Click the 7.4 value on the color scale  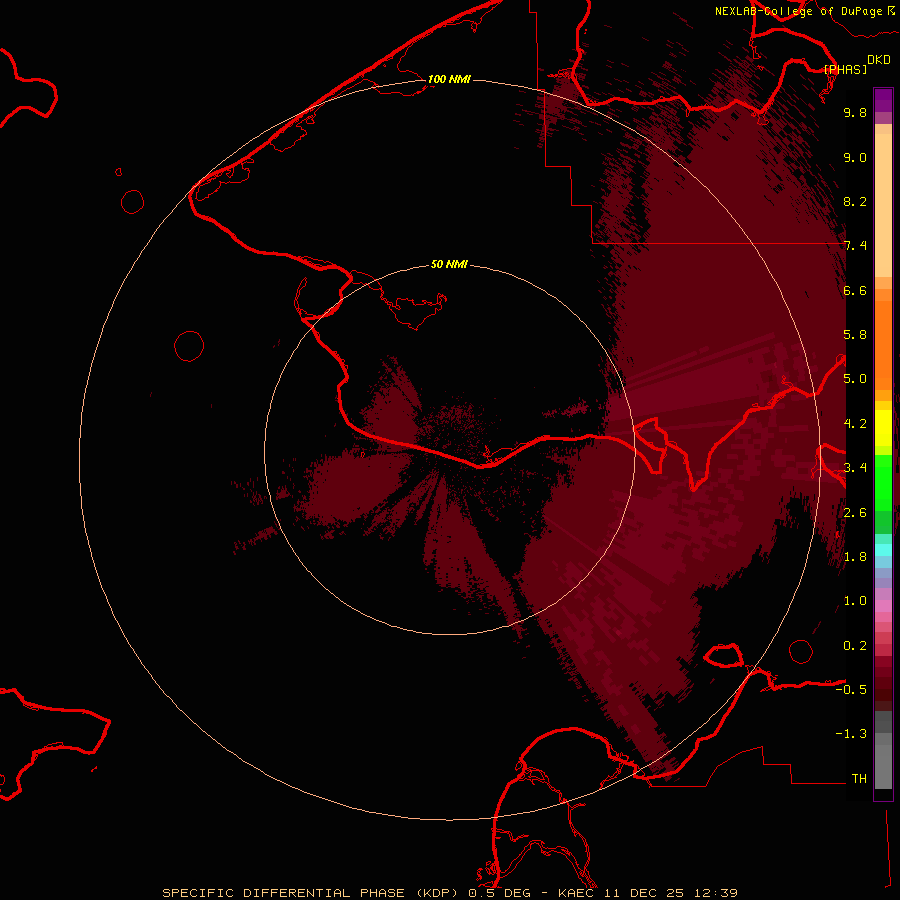tap(855, 246)
